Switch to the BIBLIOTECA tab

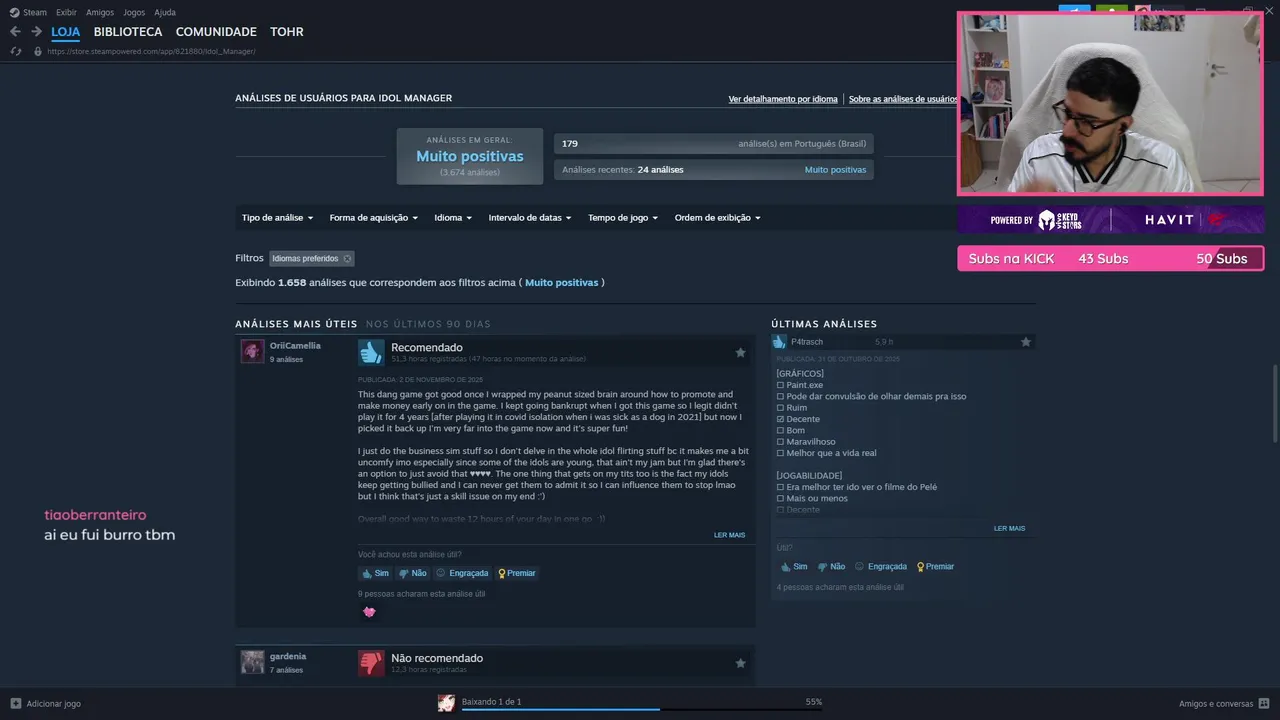tap(128, 32)
